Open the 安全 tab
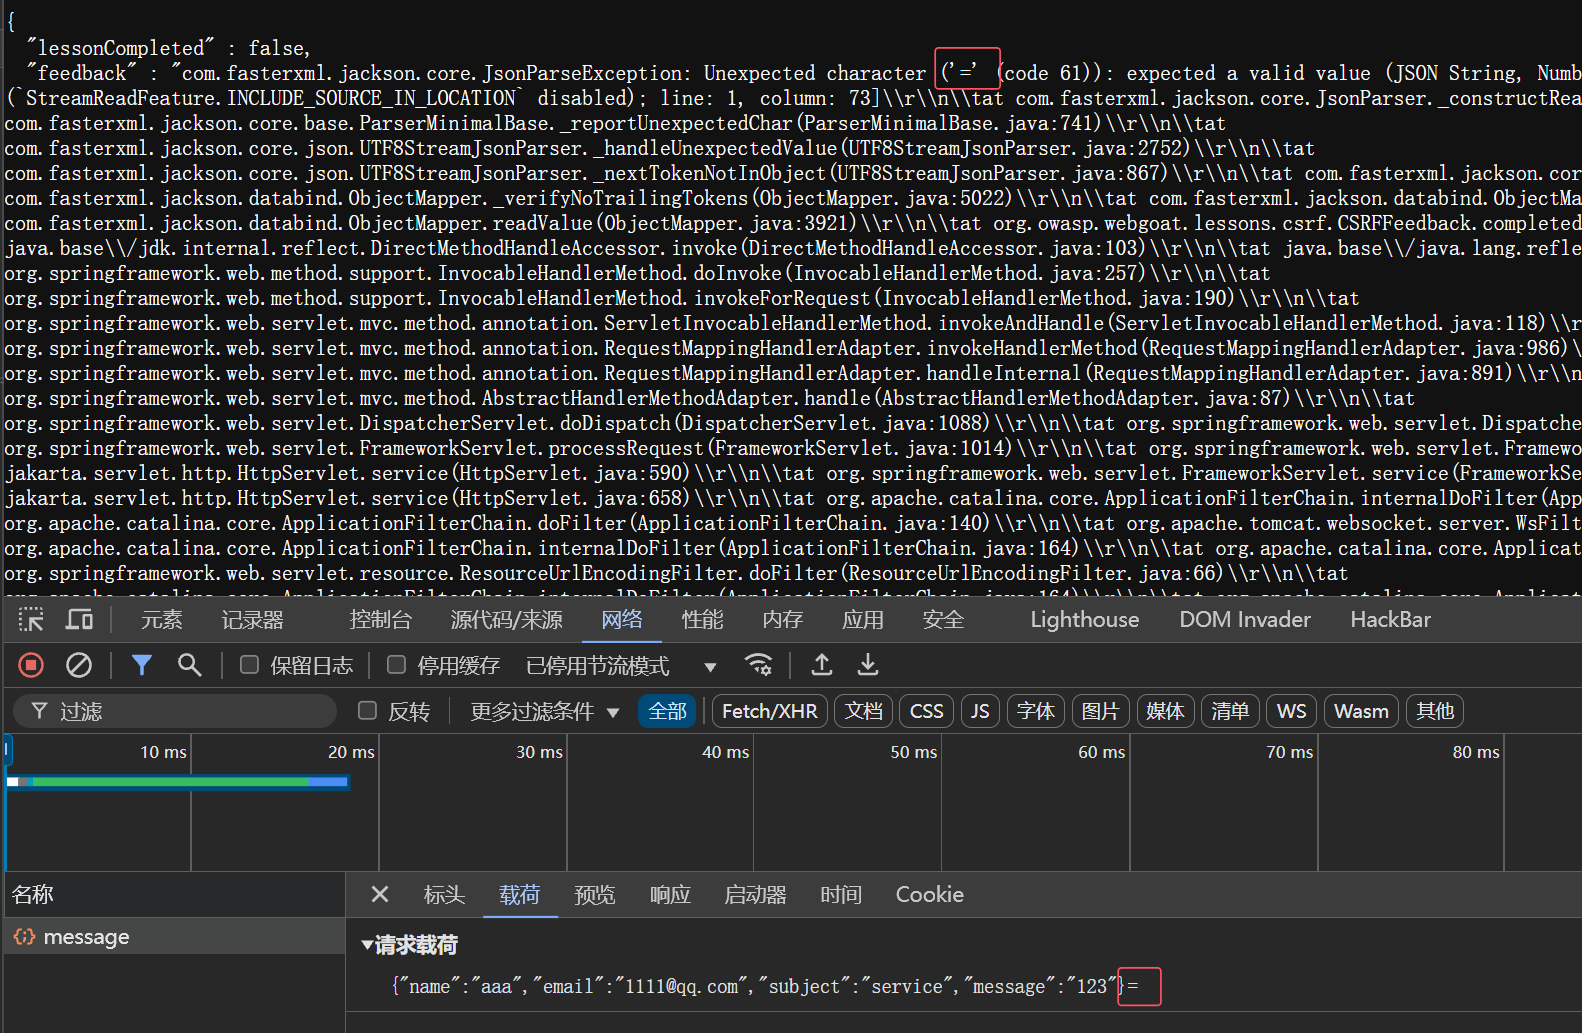The height and width of the screenshot is (1033, 1582). tap(943, 620)
